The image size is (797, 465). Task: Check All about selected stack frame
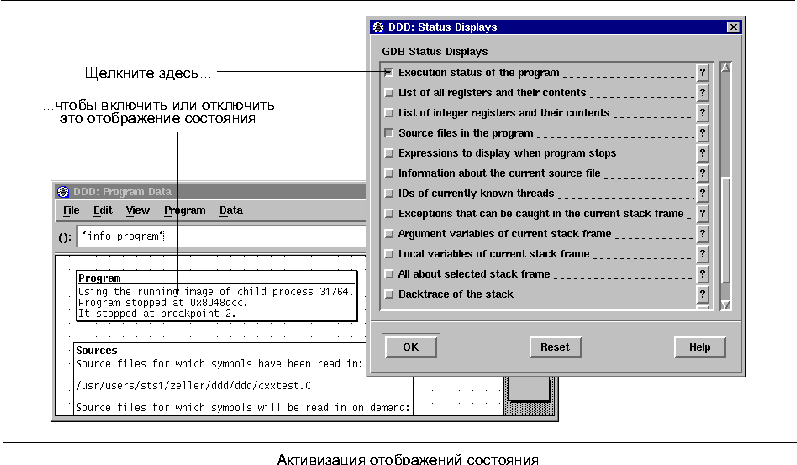[x=389, y=274]
